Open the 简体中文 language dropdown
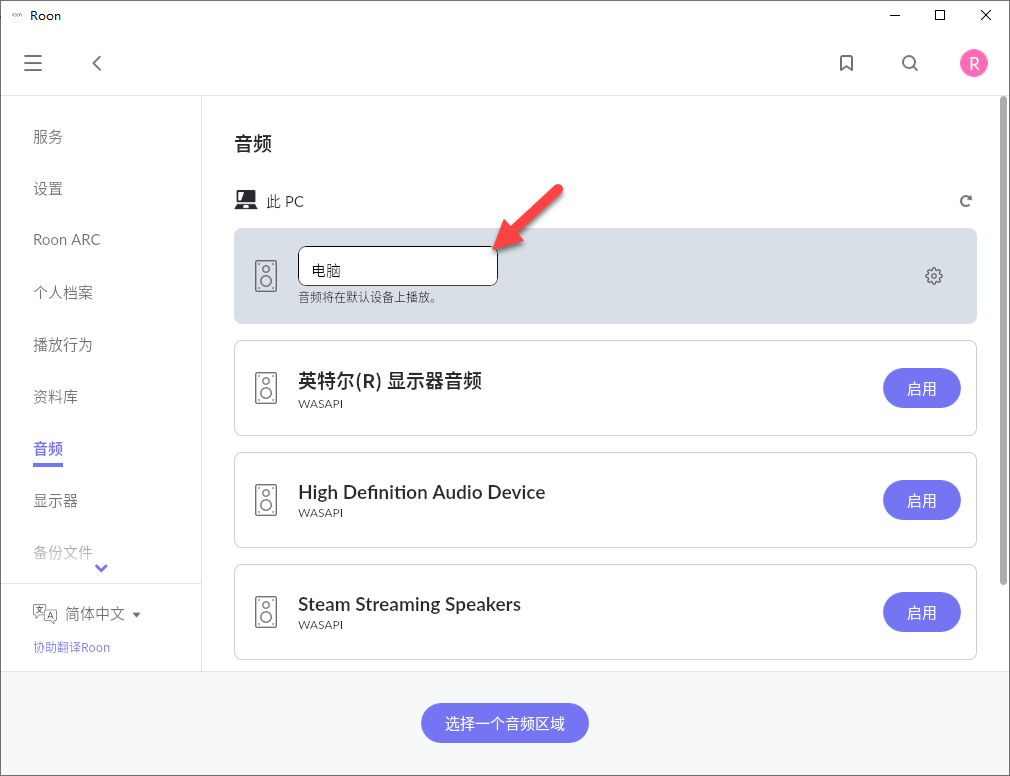The image size is (1010, 776). [102, 614]
